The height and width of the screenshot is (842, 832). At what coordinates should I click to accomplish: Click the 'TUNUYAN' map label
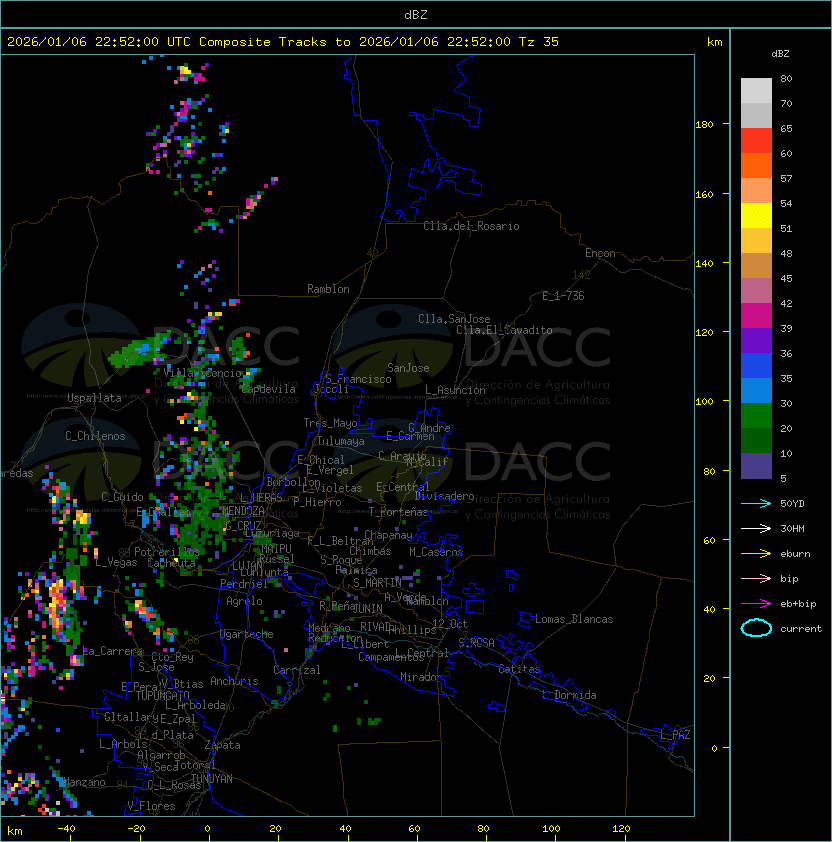(212, 779)
